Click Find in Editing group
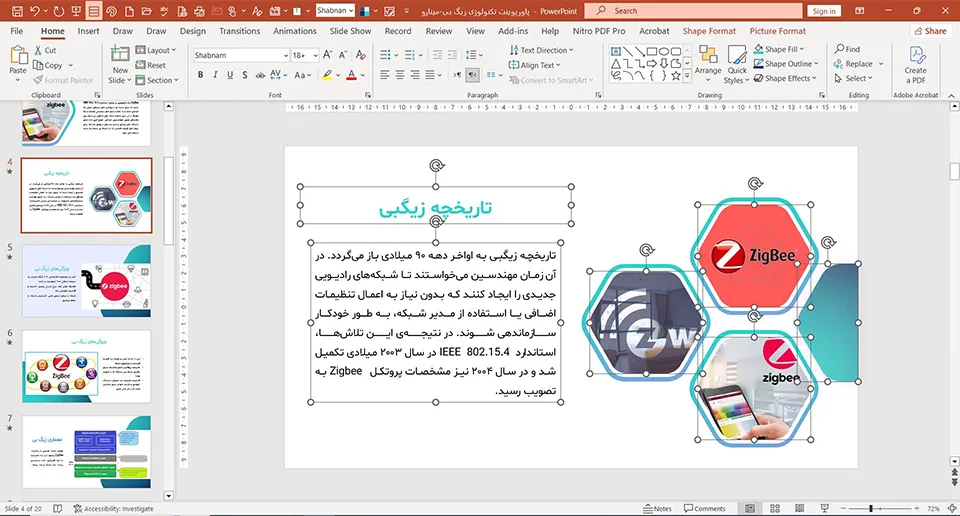960x516 pixels. point(847,49)
